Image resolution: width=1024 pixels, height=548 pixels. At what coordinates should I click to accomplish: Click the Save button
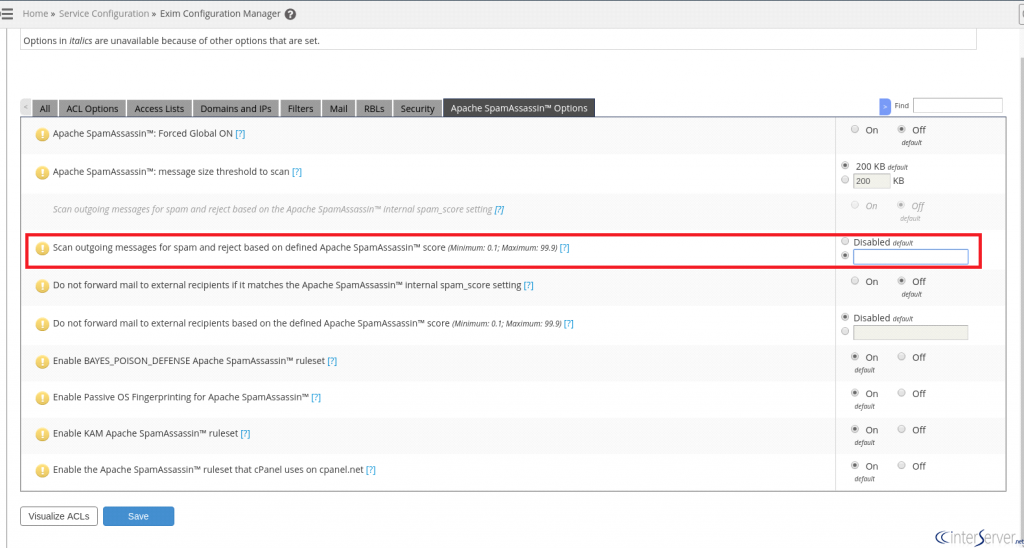point(138,516)
